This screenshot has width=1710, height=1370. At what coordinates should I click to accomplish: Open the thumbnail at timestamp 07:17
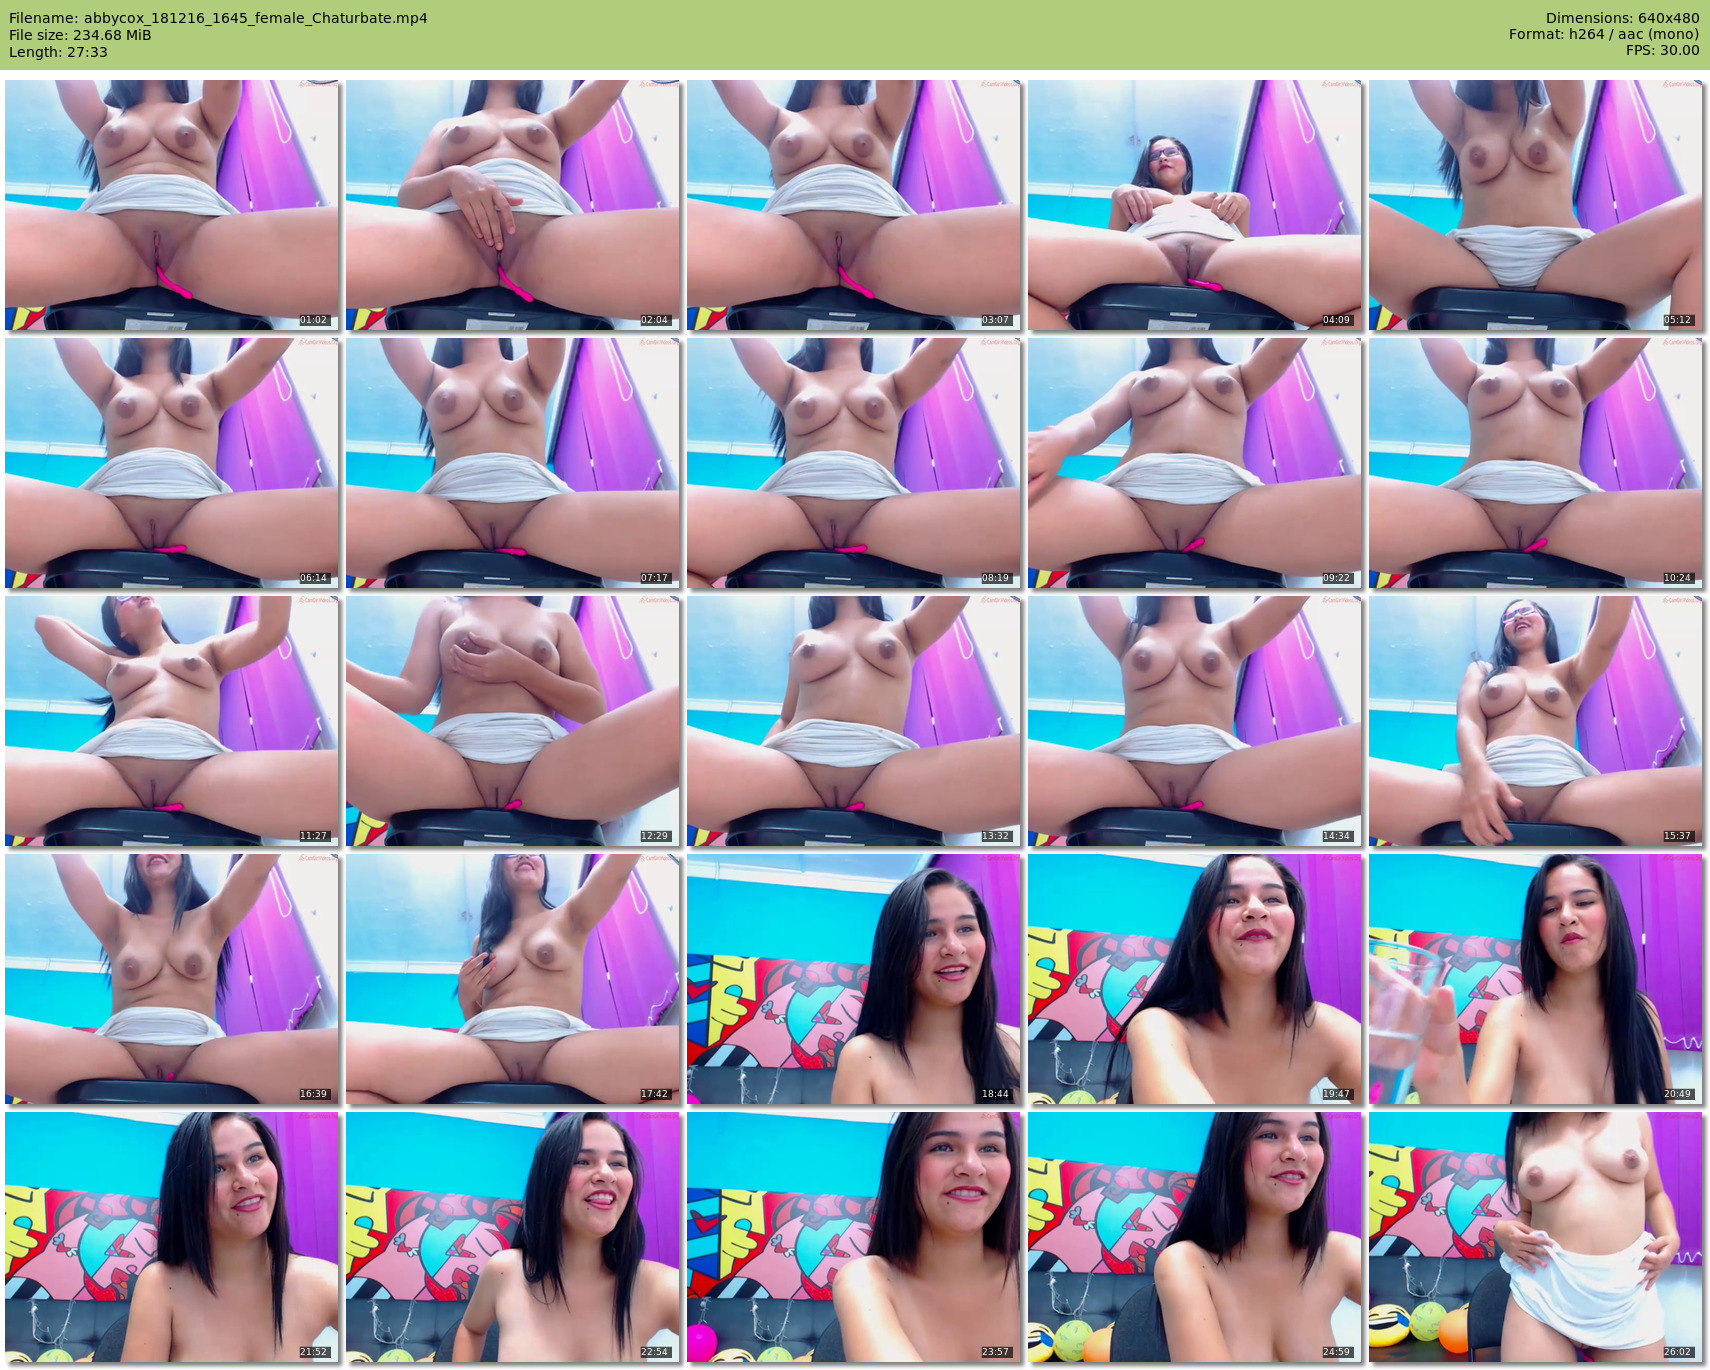pyautogui.click(x=513, y=463)
